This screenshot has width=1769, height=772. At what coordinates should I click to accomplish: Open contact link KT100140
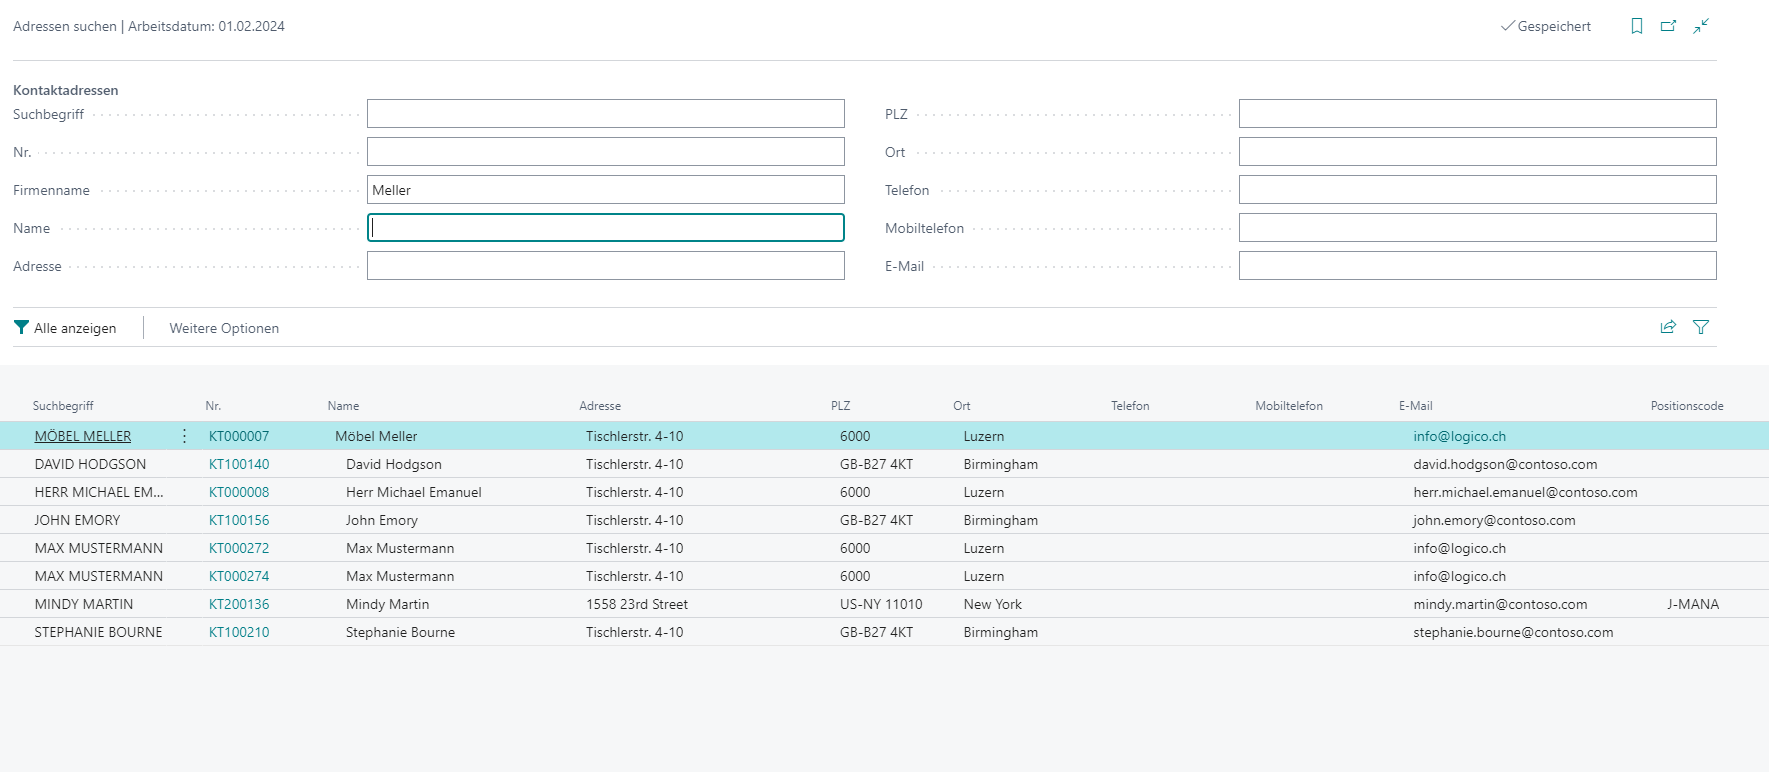tap(239, 464)
